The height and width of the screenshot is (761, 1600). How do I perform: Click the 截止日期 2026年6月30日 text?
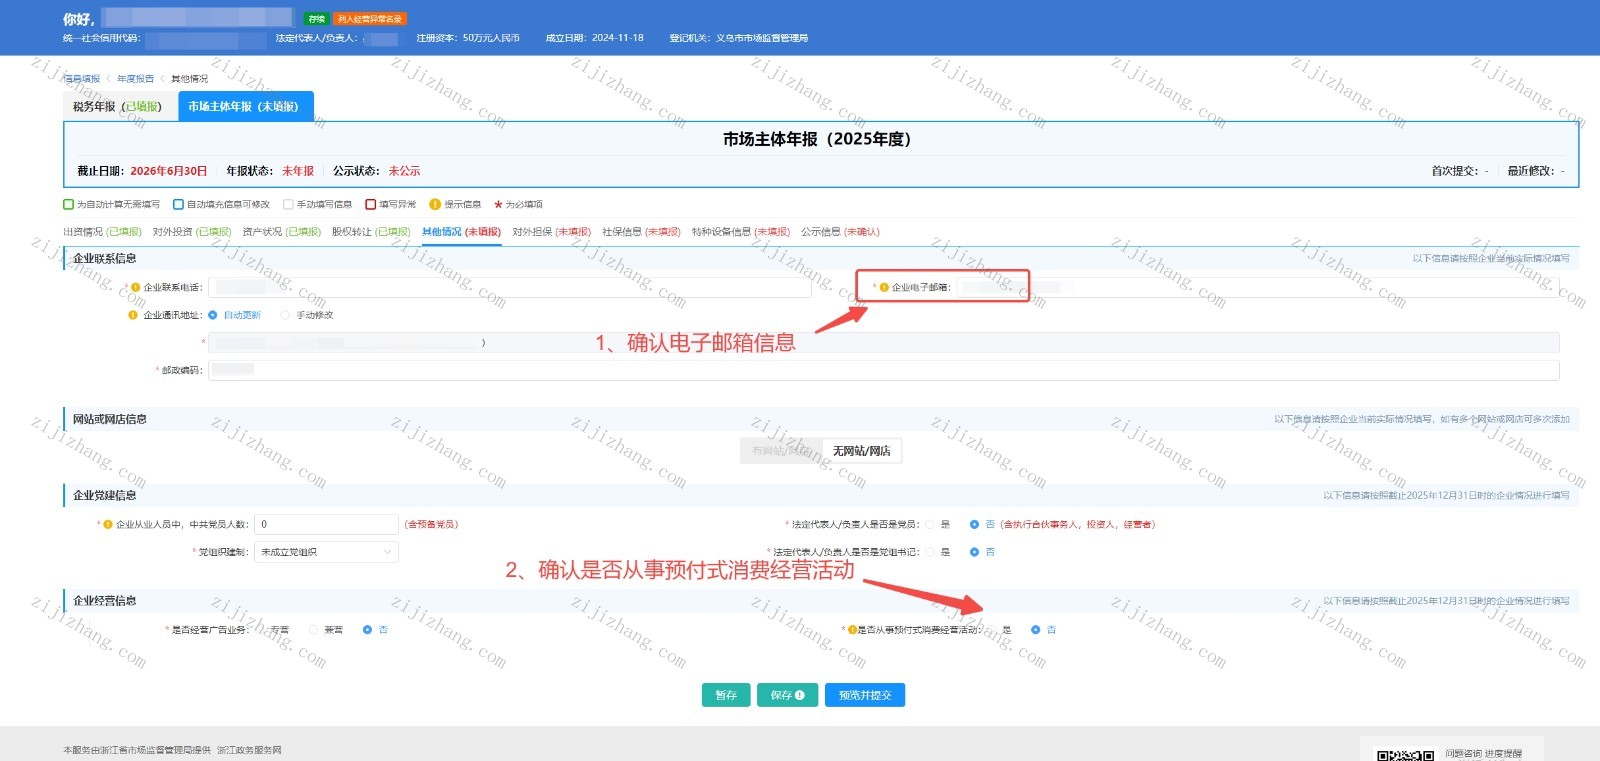[x=142, y=171]
